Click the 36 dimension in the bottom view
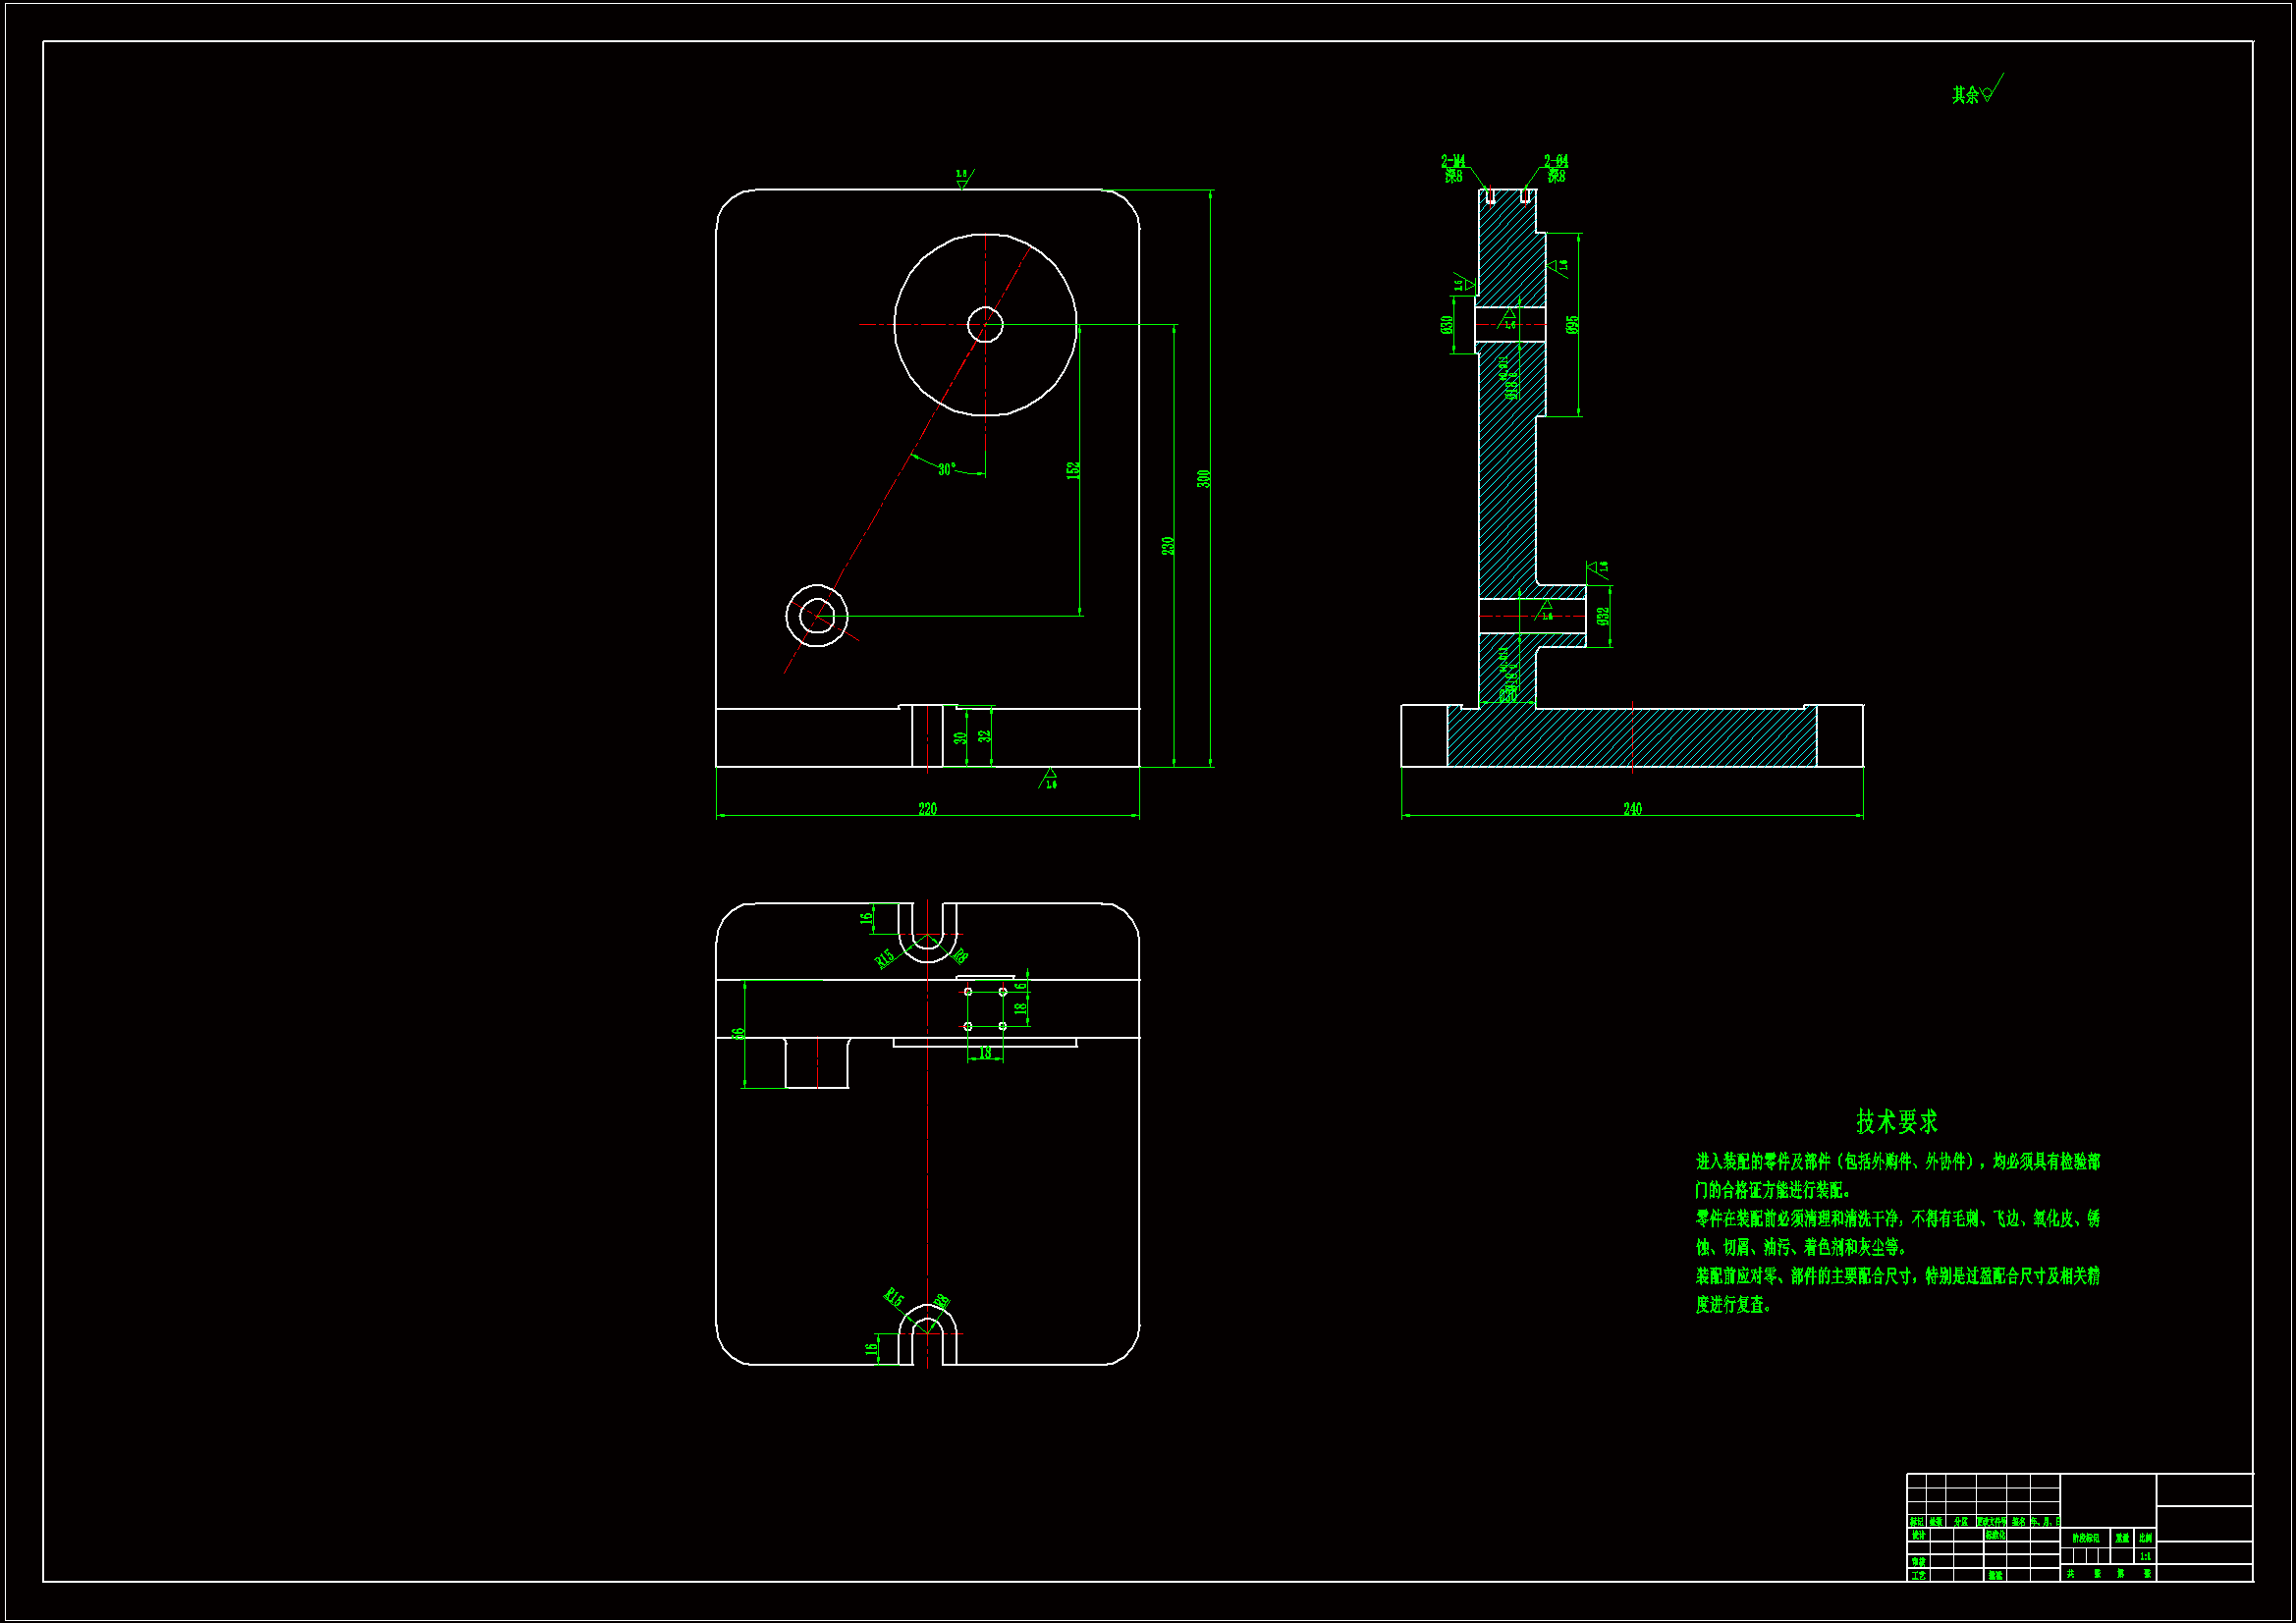 (x=738, y=1034)
